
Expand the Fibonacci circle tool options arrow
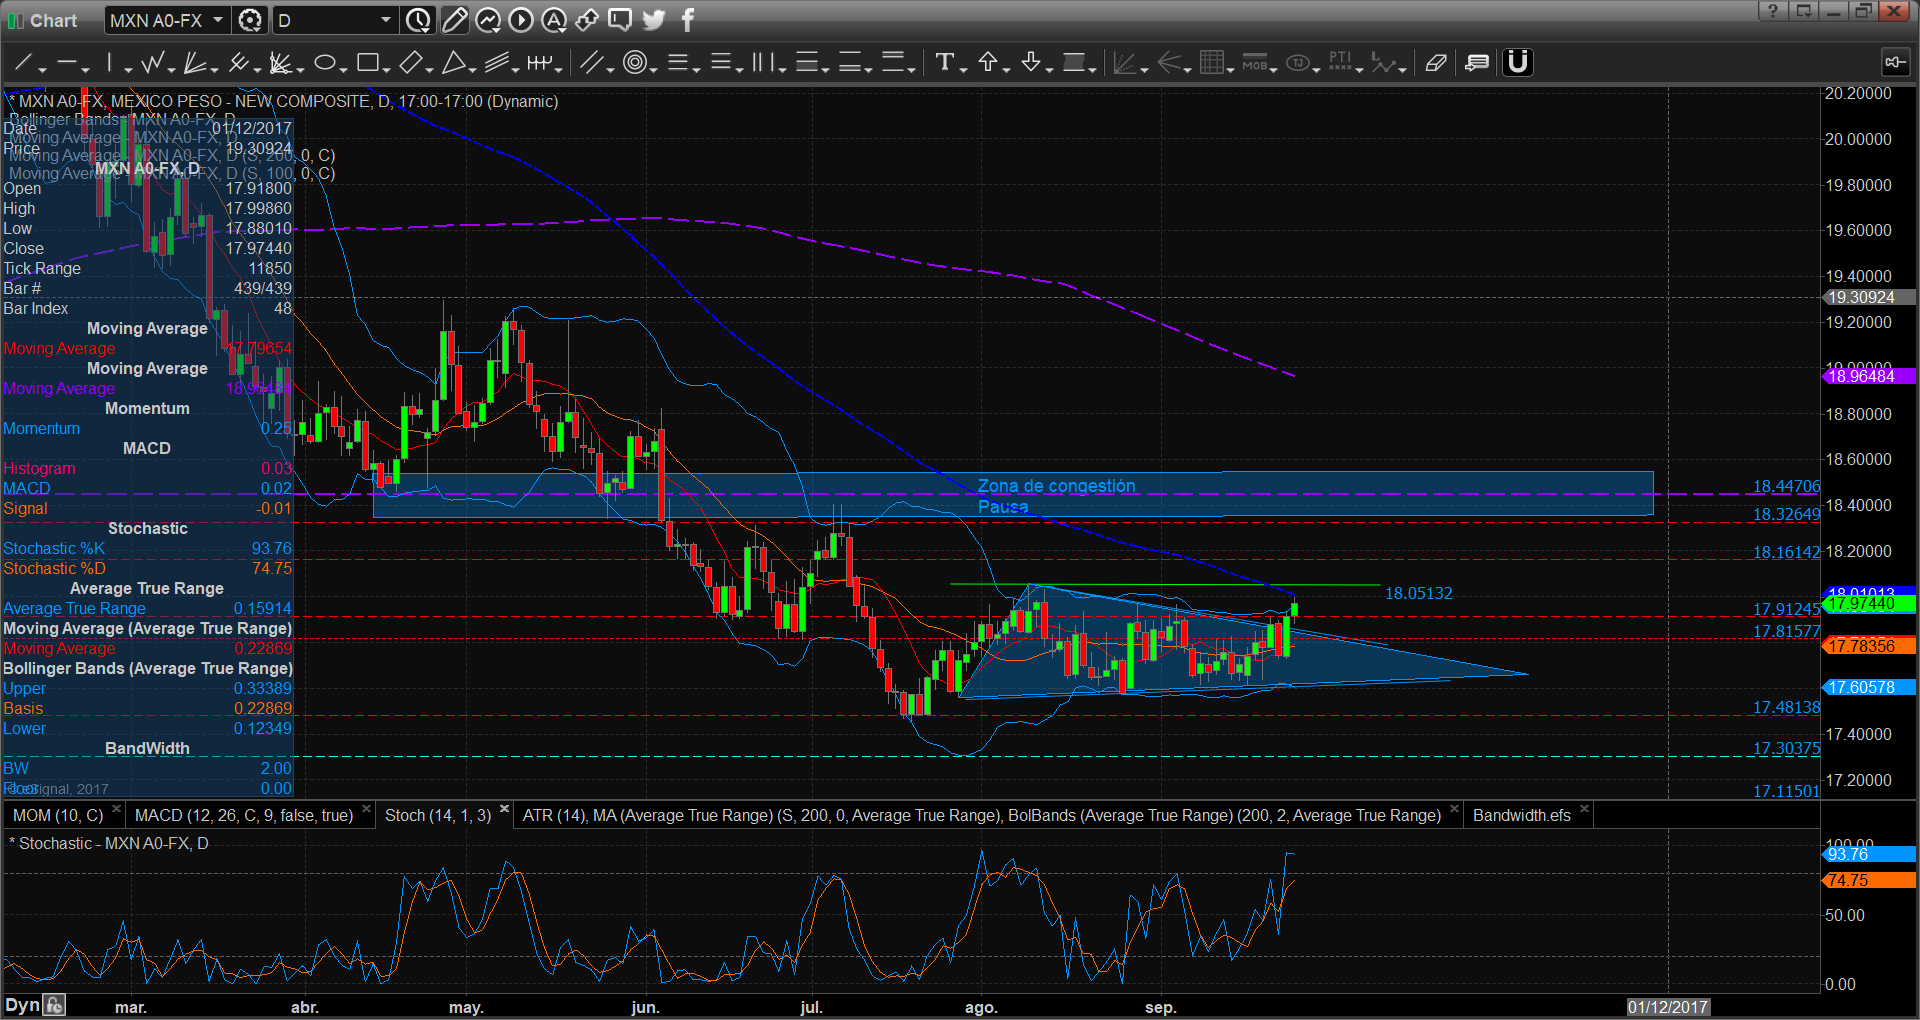click(x=654, y=69)
